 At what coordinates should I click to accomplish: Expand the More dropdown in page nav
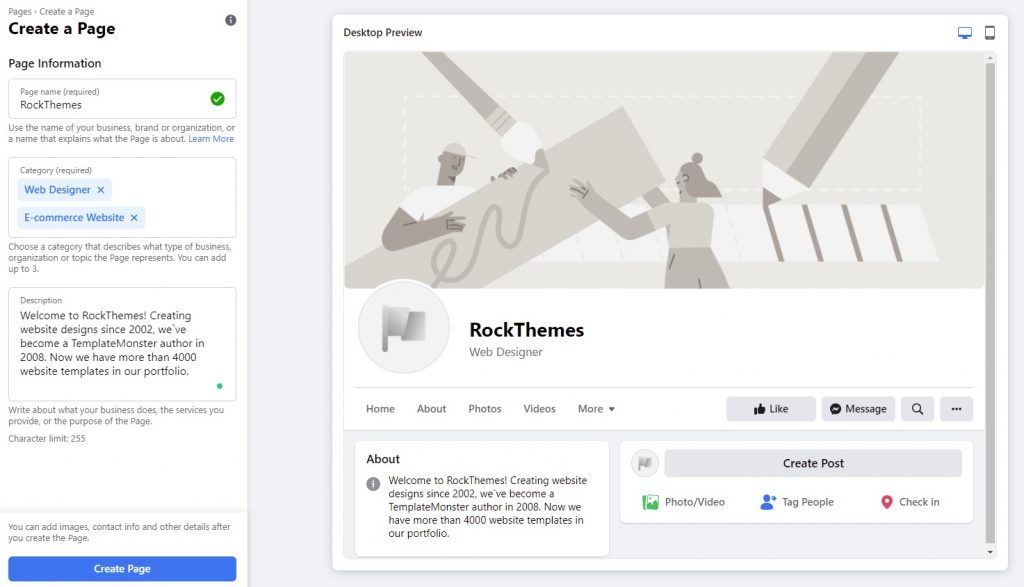click(596, 409)
